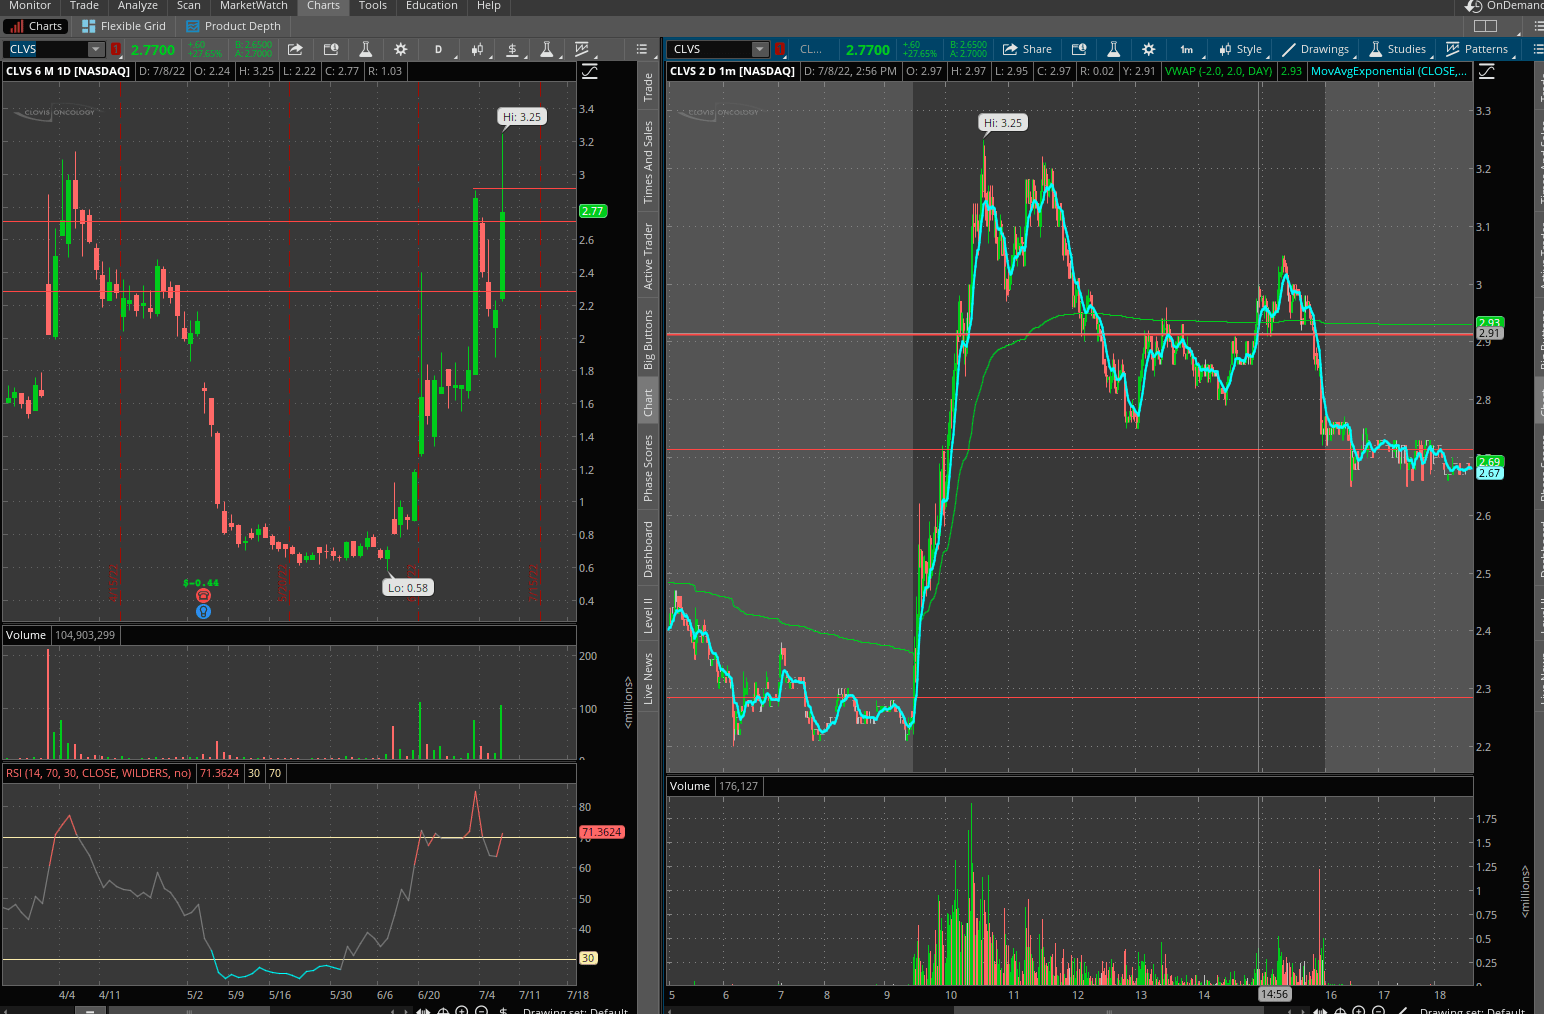
Task: Click the red phone event icon on chart
Action: (x=203, y=596)
